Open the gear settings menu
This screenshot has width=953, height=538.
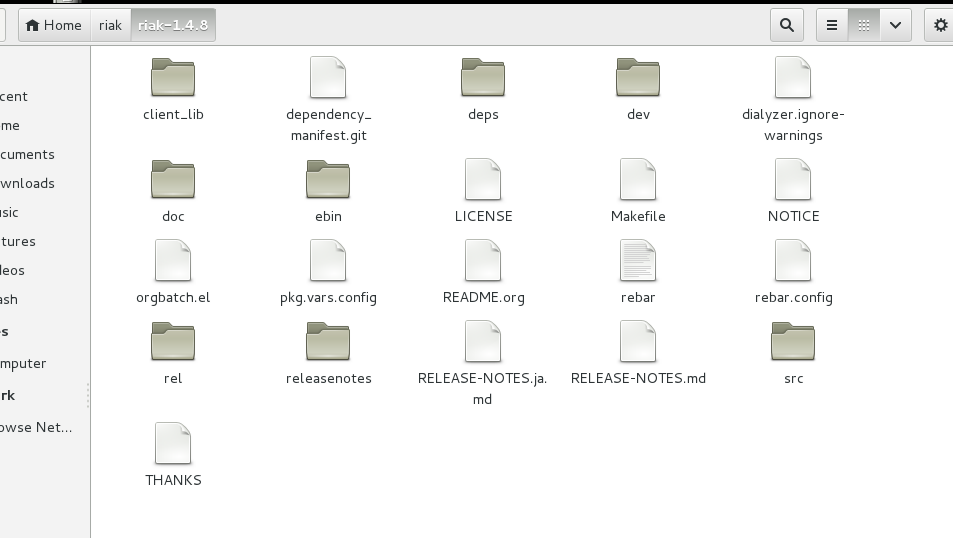pos(940,25)
